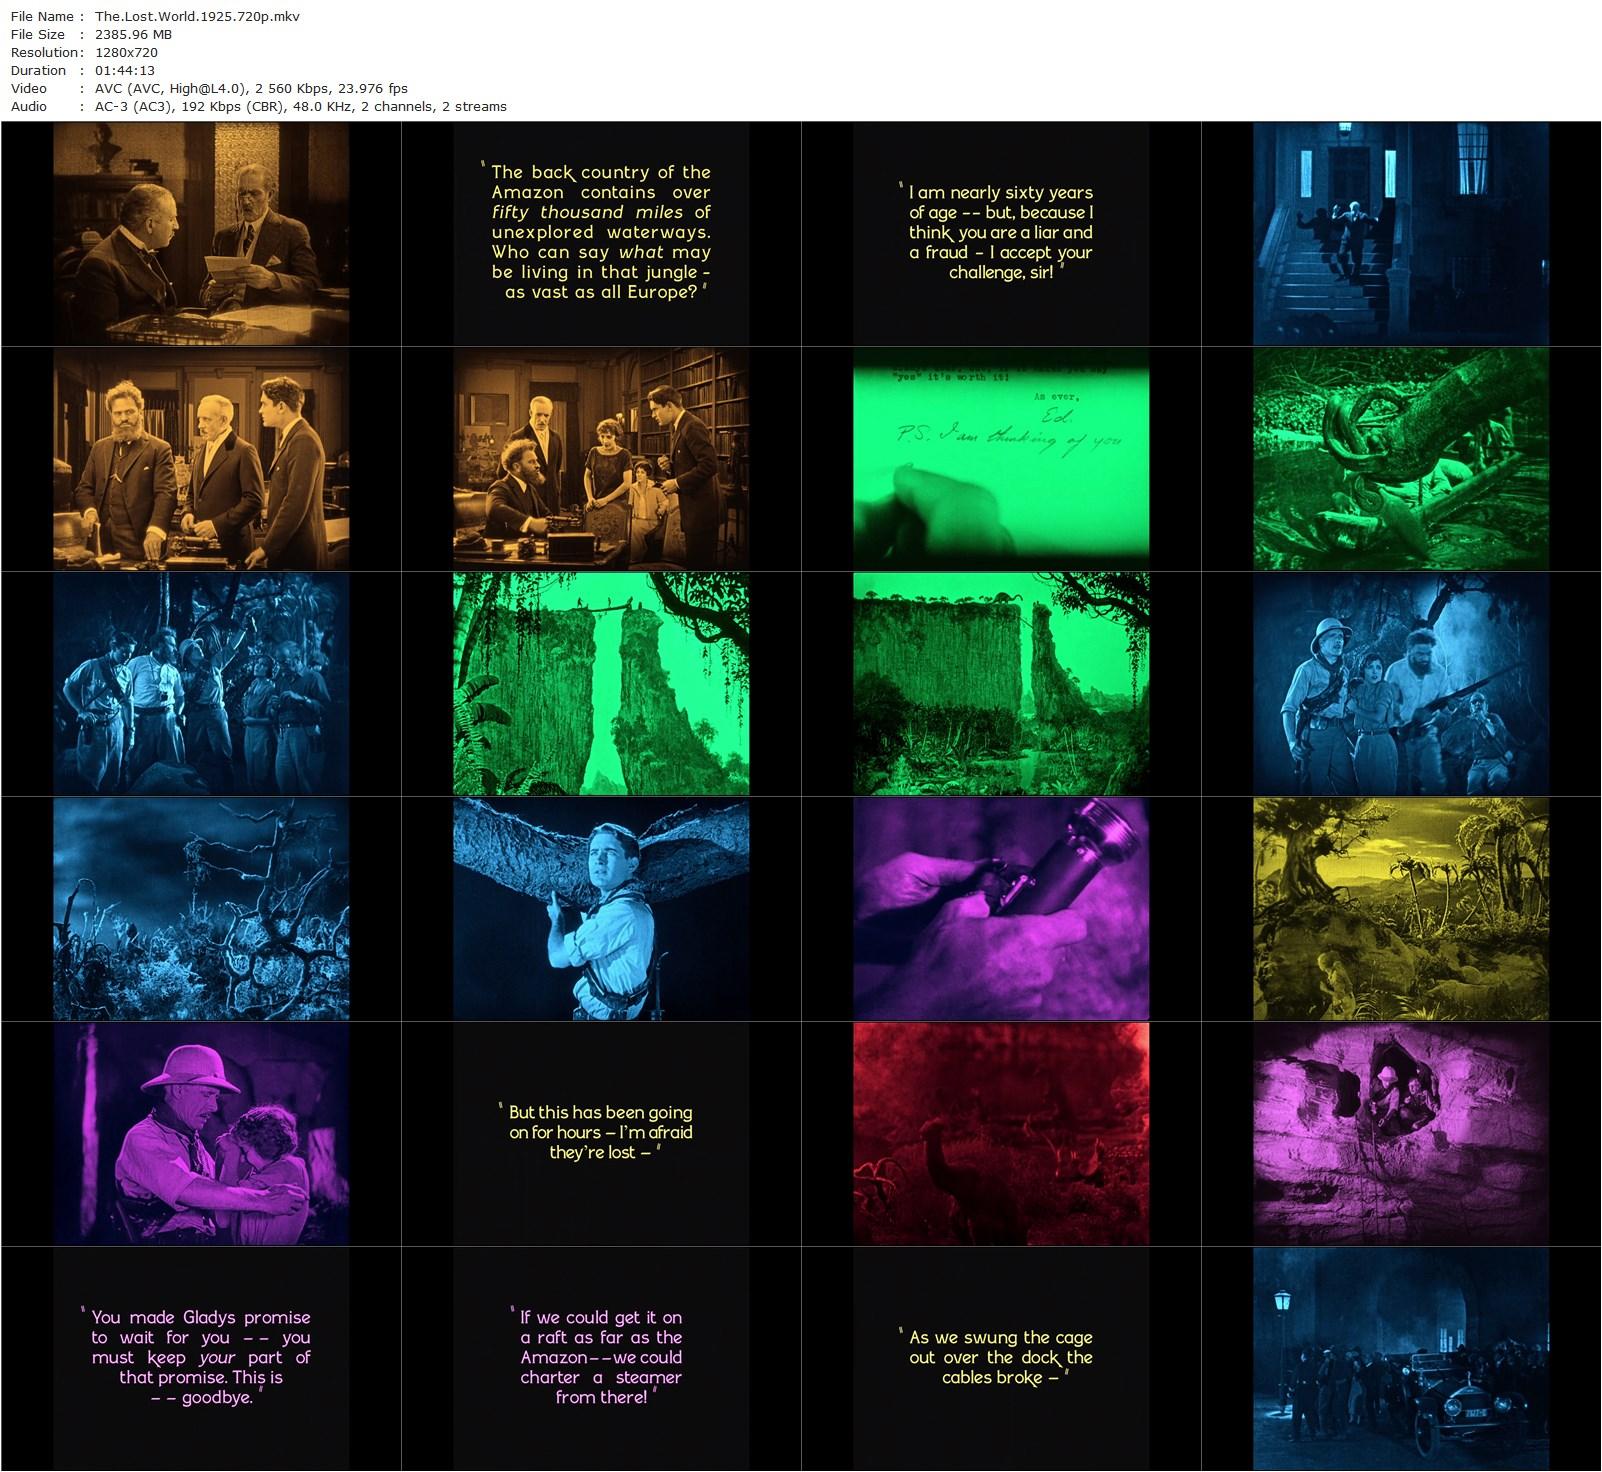
Task: Select the green plateau chasm with log bridge frame
Action: pos(601,684)
